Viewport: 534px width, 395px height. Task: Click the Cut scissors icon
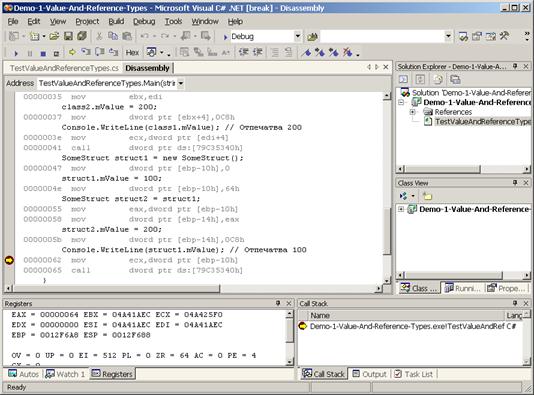(99, 36)
